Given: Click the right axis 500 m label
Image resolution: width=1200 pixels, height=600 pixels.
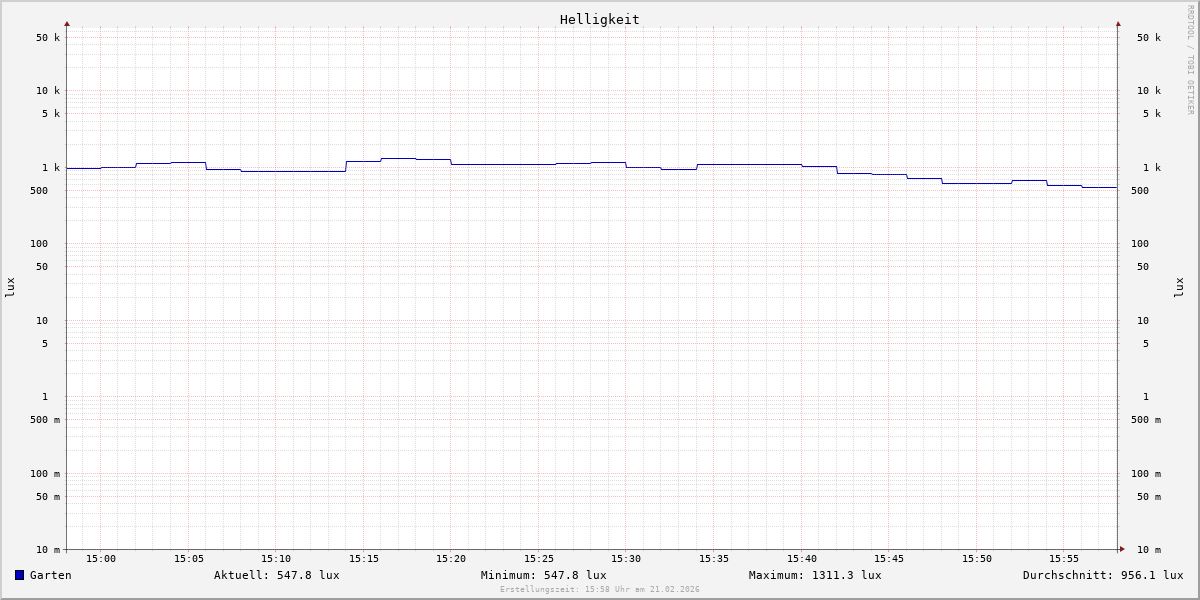Looking at the screenshot, I should coord(1146,419).
